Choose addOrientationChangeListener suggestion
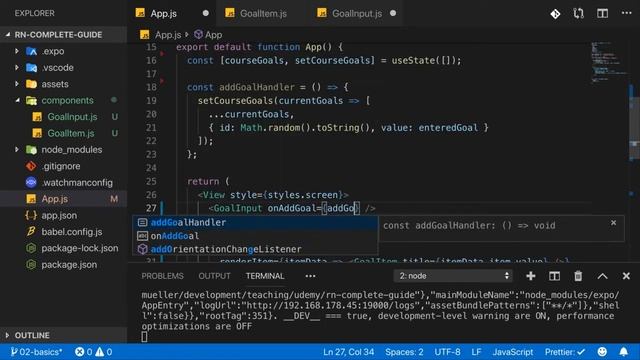This screenshot has width=640, height=360. click(x=255, y=249)
